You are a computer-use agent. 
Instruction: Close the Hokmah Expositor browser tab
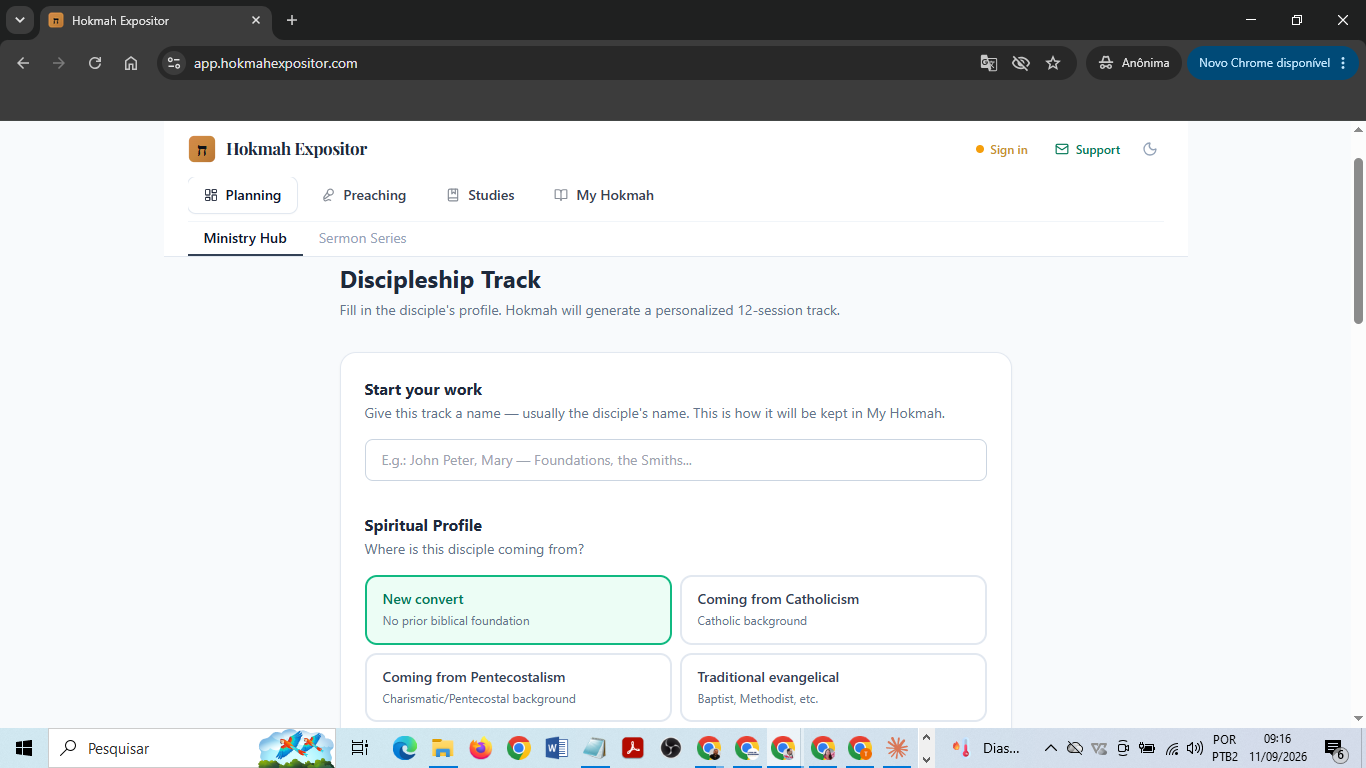[256, 20]
